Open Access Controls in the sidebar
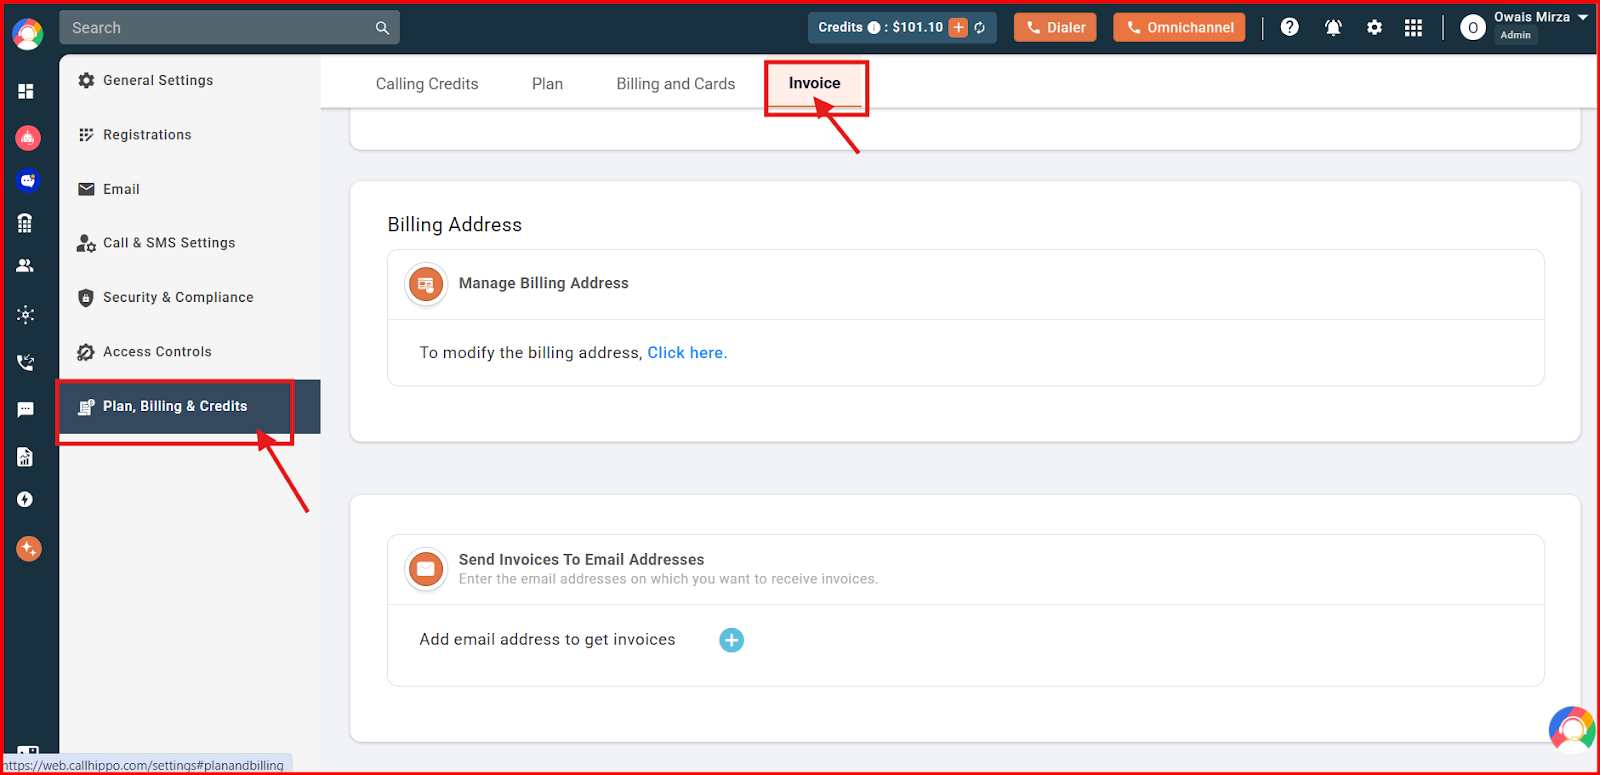Screen dimensions: 1600x775 coord(190,352)
